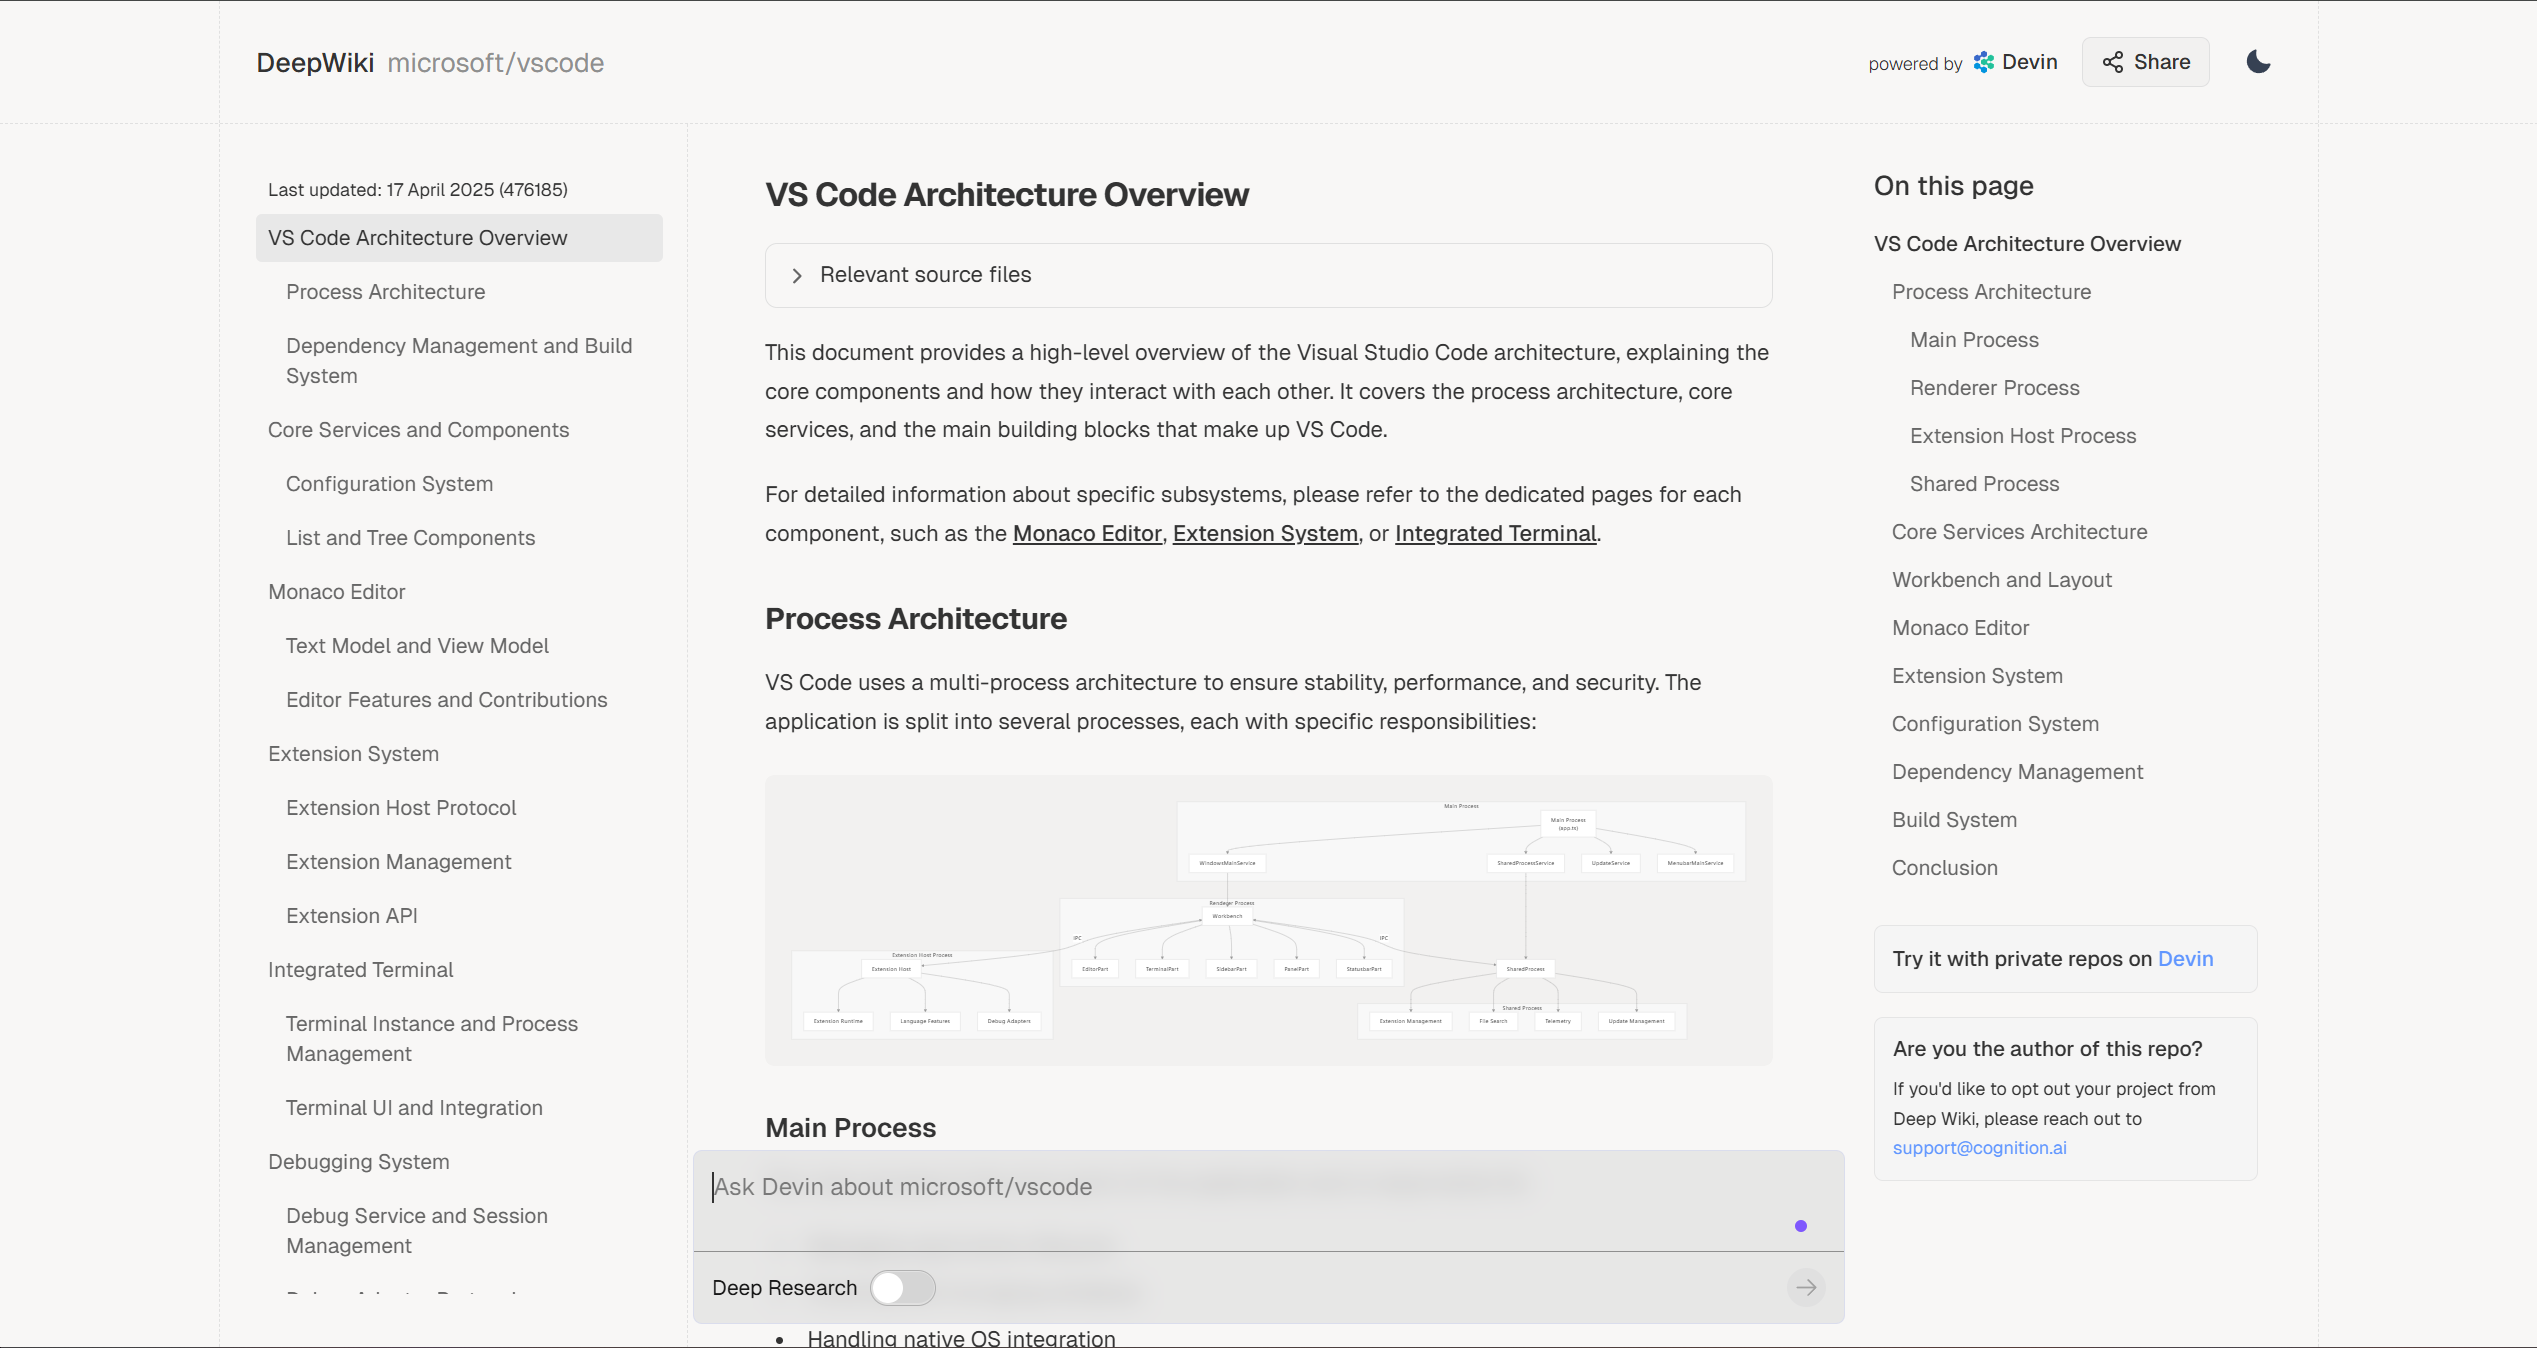
Task: Go to Extension Host Protocol page
Action: point(400,808)
